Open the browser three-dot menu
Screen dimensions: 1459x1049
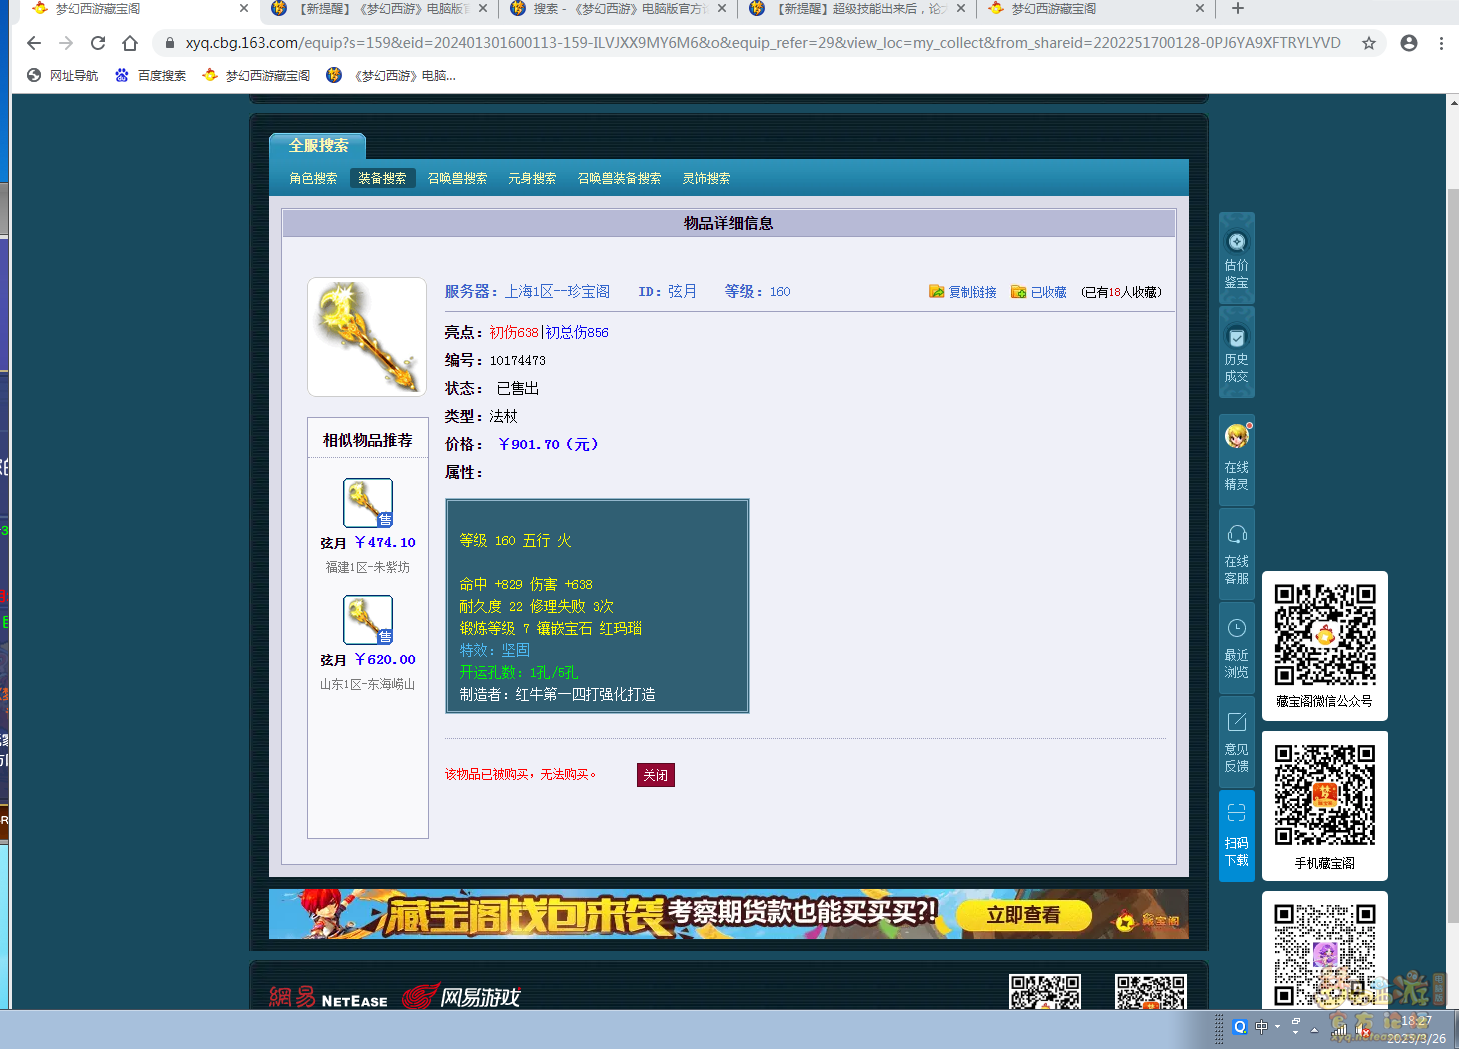pyautogui.click(x=1441, y=43)
